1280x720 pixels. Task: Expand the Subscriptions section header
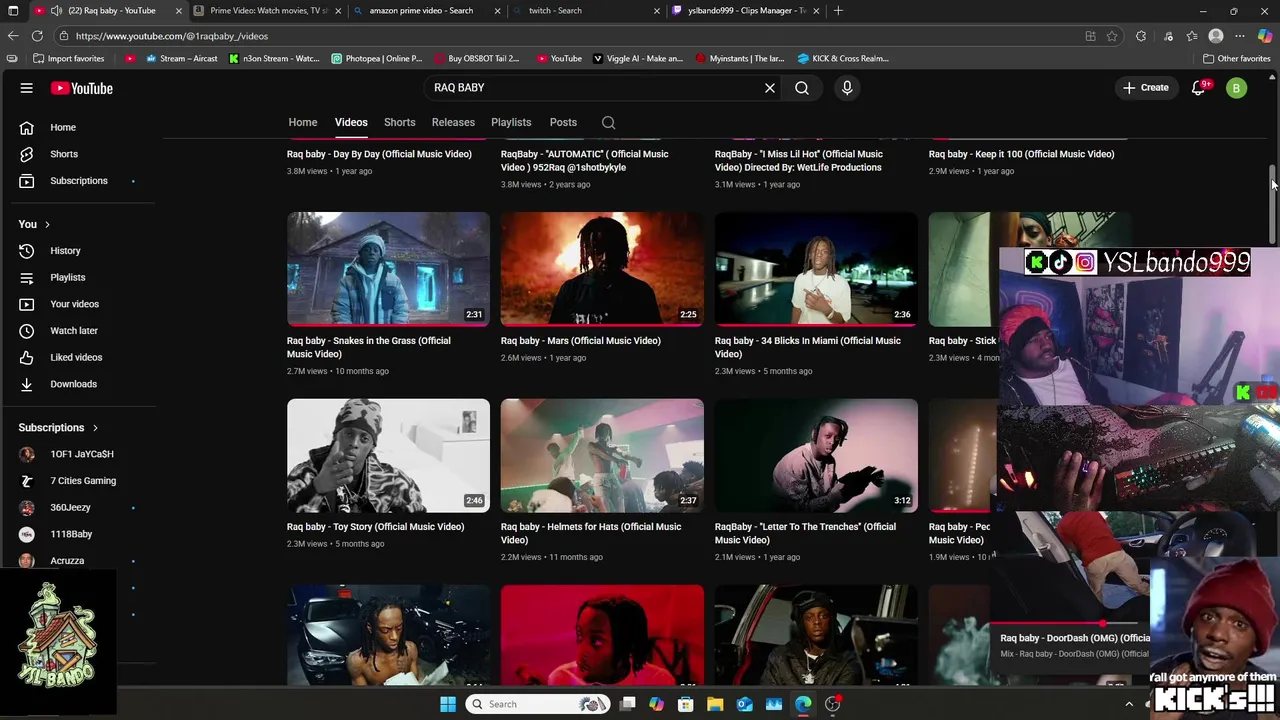(58, 428)
